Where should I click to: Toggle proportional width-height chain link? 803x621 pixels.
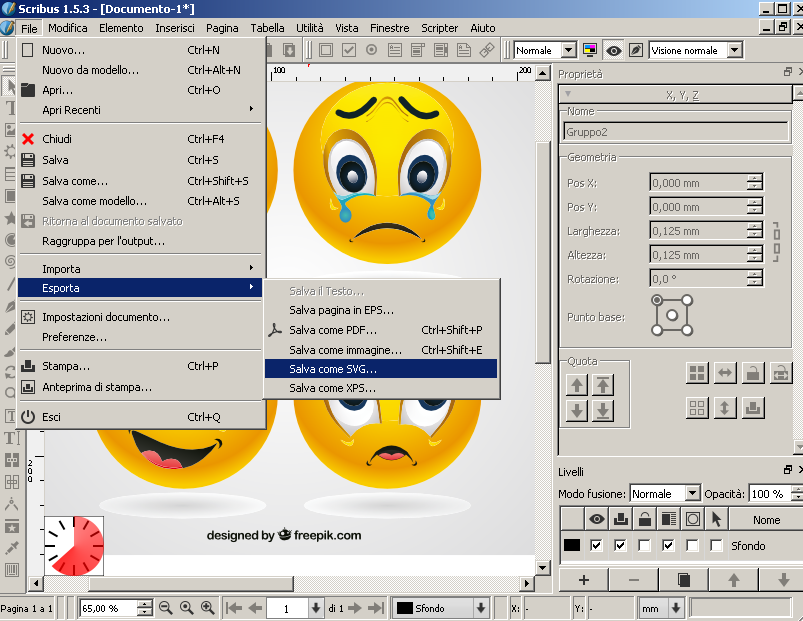(776, 242)
